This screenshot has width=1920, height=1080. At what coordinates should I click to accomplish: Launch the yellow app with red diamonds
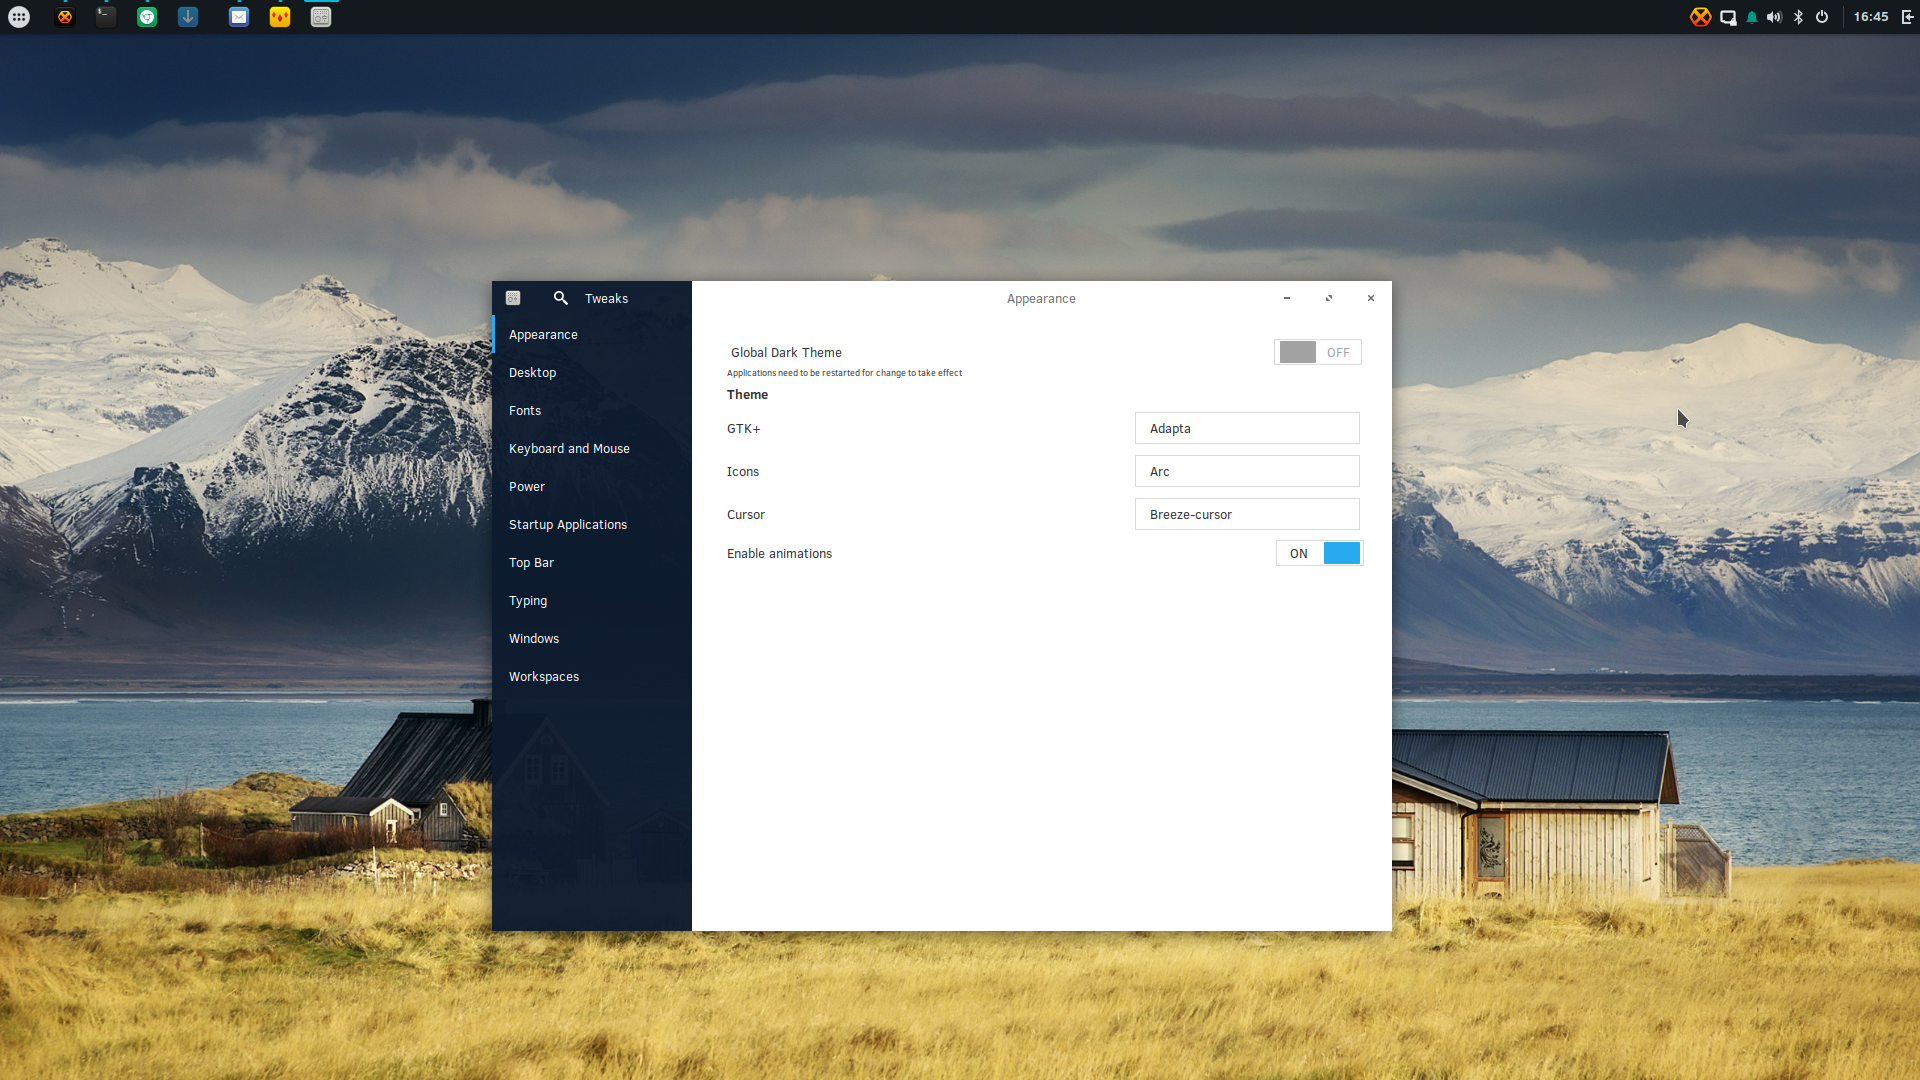[x=280, y=17]
